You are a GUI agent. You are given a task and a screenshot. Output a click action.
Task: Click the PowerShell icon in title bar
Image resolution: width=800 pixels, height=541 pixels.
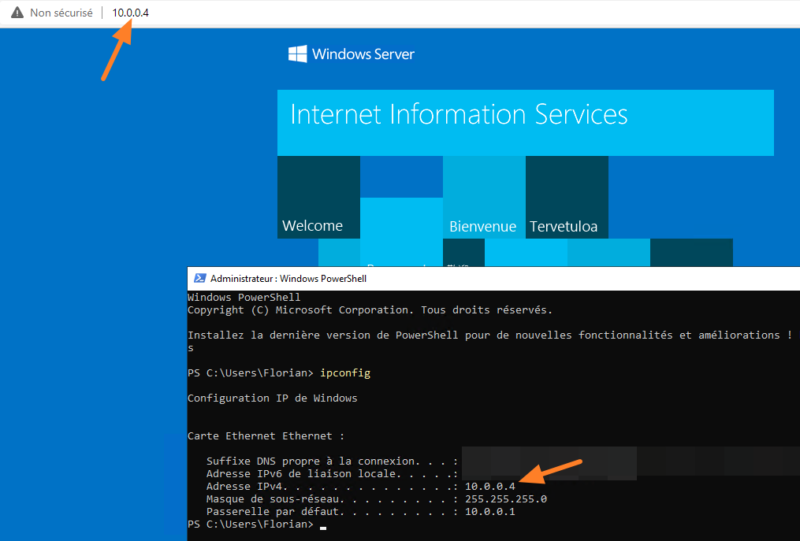click(x=200, y=278)
